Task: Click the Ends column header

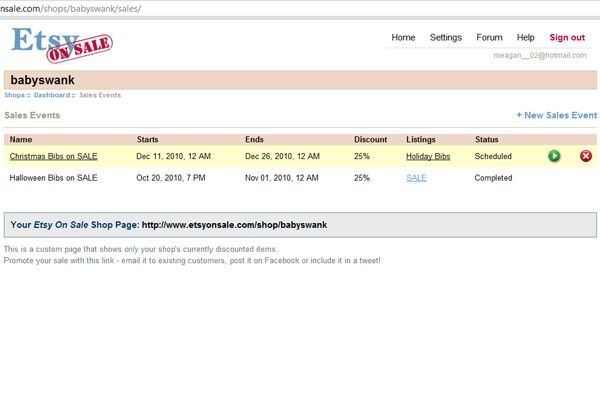Action: 254,139
